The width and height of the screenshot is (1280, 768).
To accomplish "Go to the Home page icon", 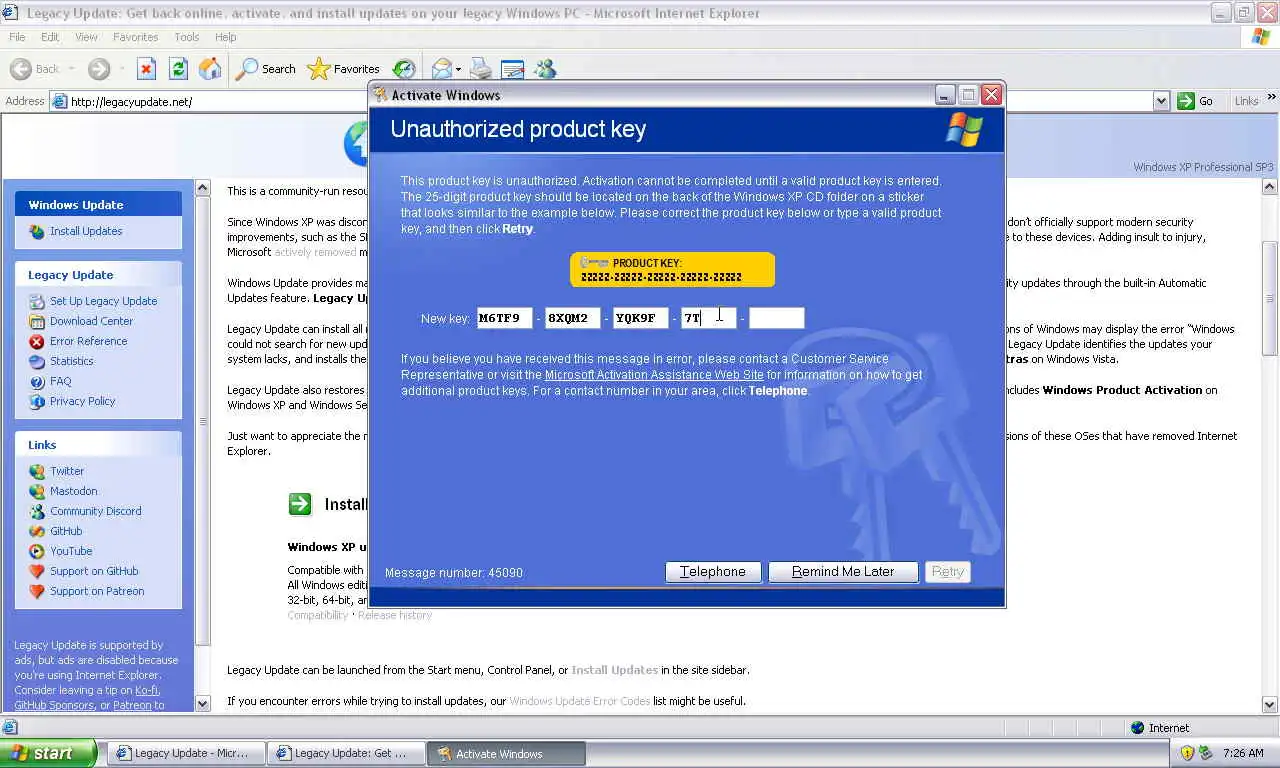I will pos(210,69).
